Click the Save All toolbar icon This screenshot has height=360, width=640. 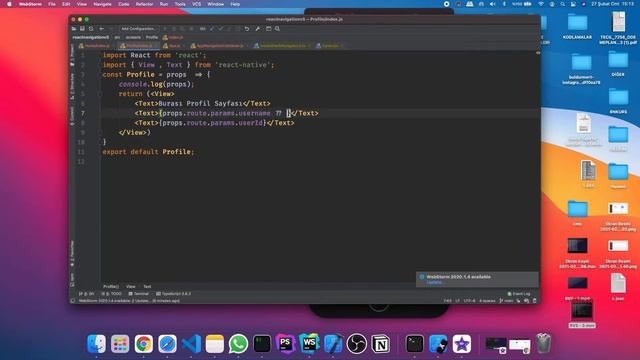(x=82, y=29)
